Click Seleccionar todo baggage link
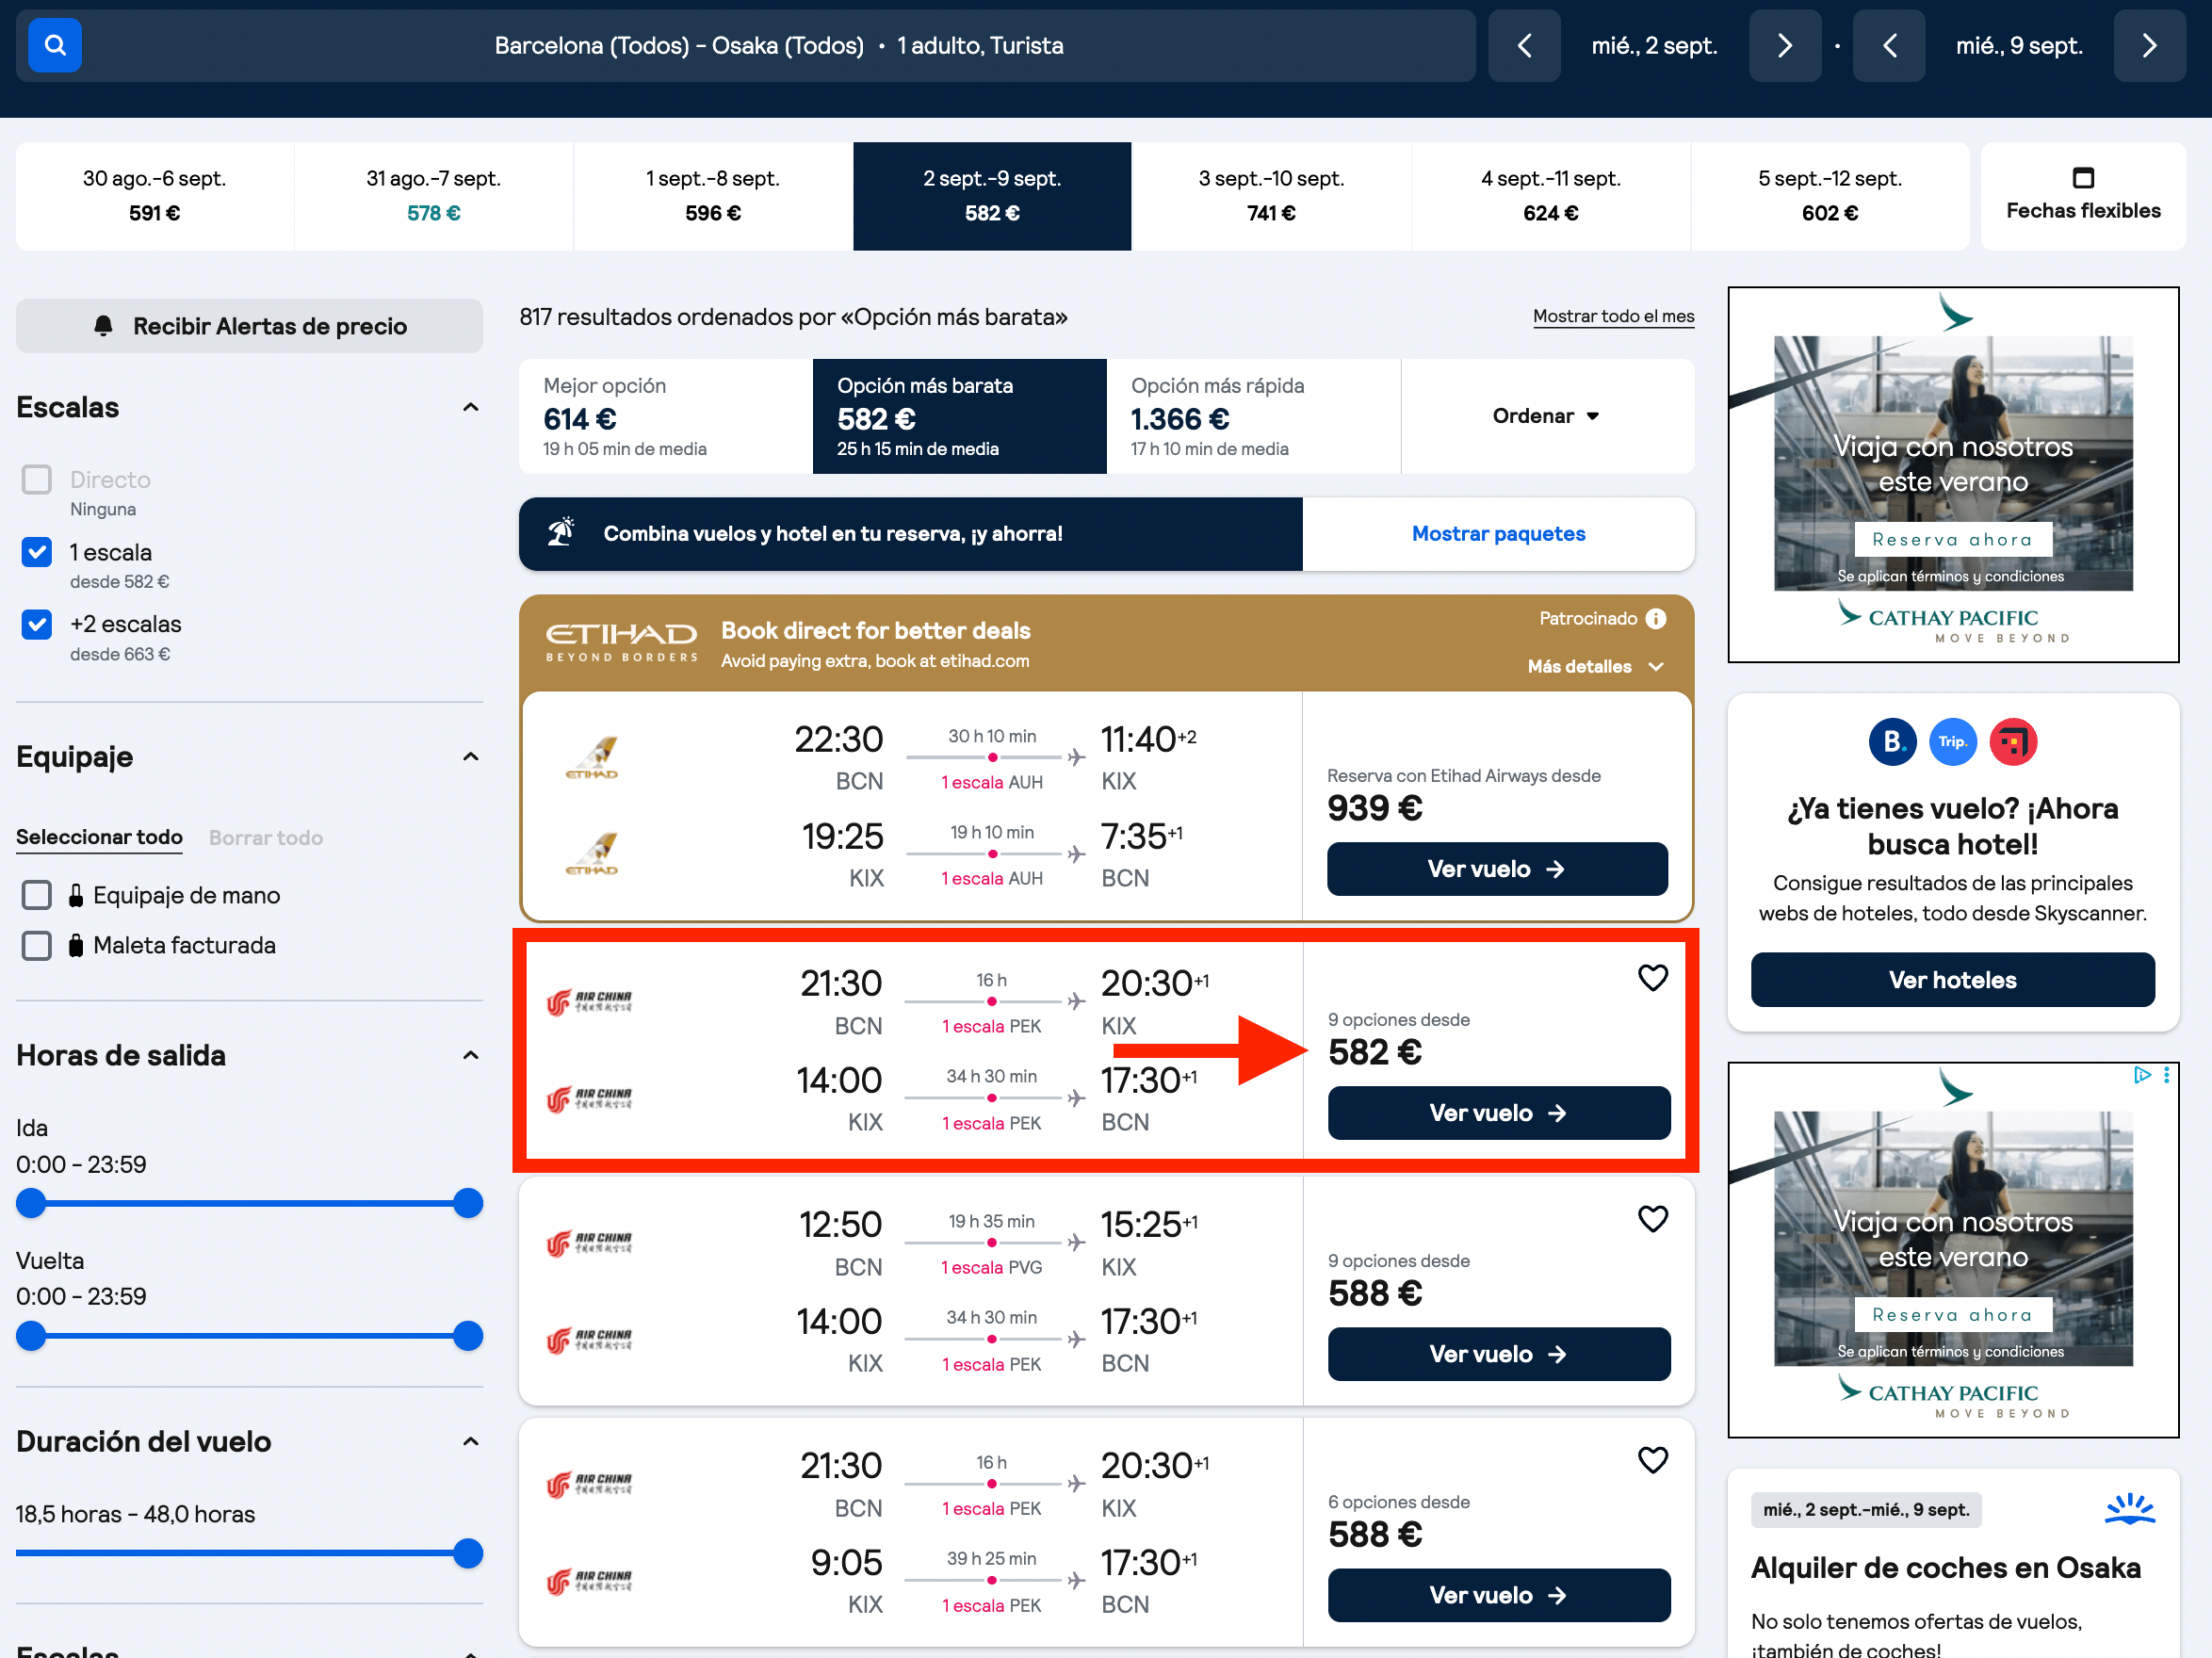The height and width of the screenshot is (1658, 2212). point(99,837)
